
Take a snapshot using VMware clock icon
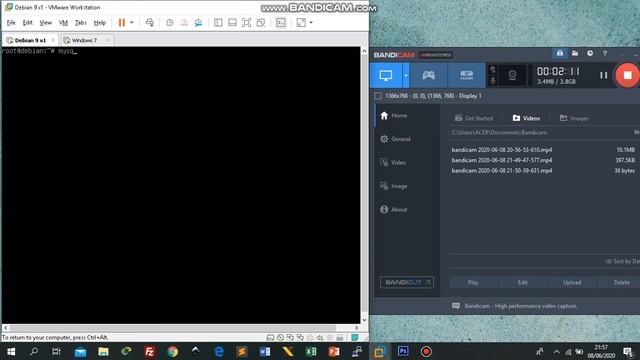170,22
